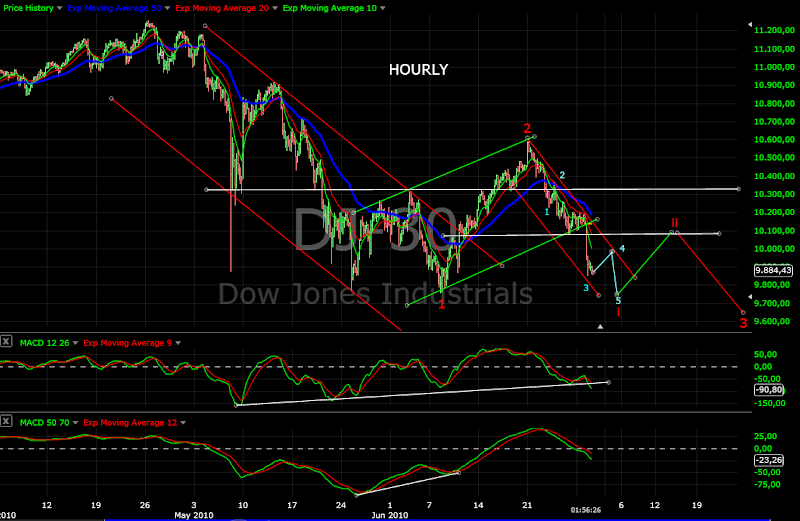Select the red wave label ii annotation
The height and width of the screenshot is (521, 800).
point(674,222)
